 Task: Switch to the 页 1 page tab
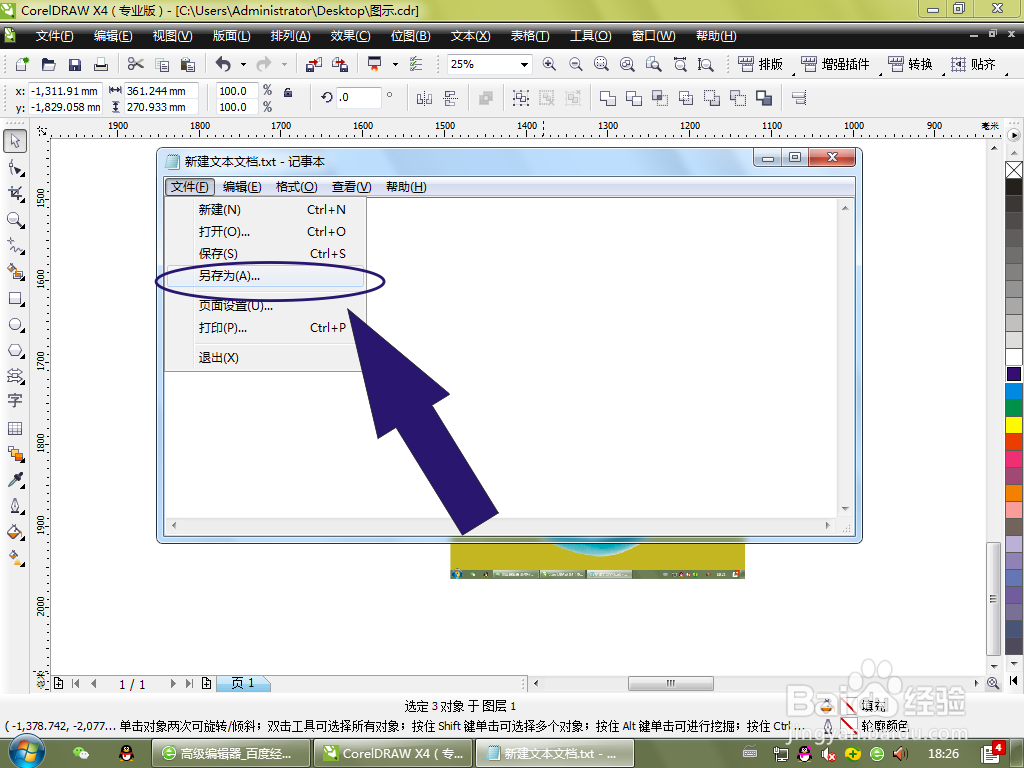coord(243,683)
